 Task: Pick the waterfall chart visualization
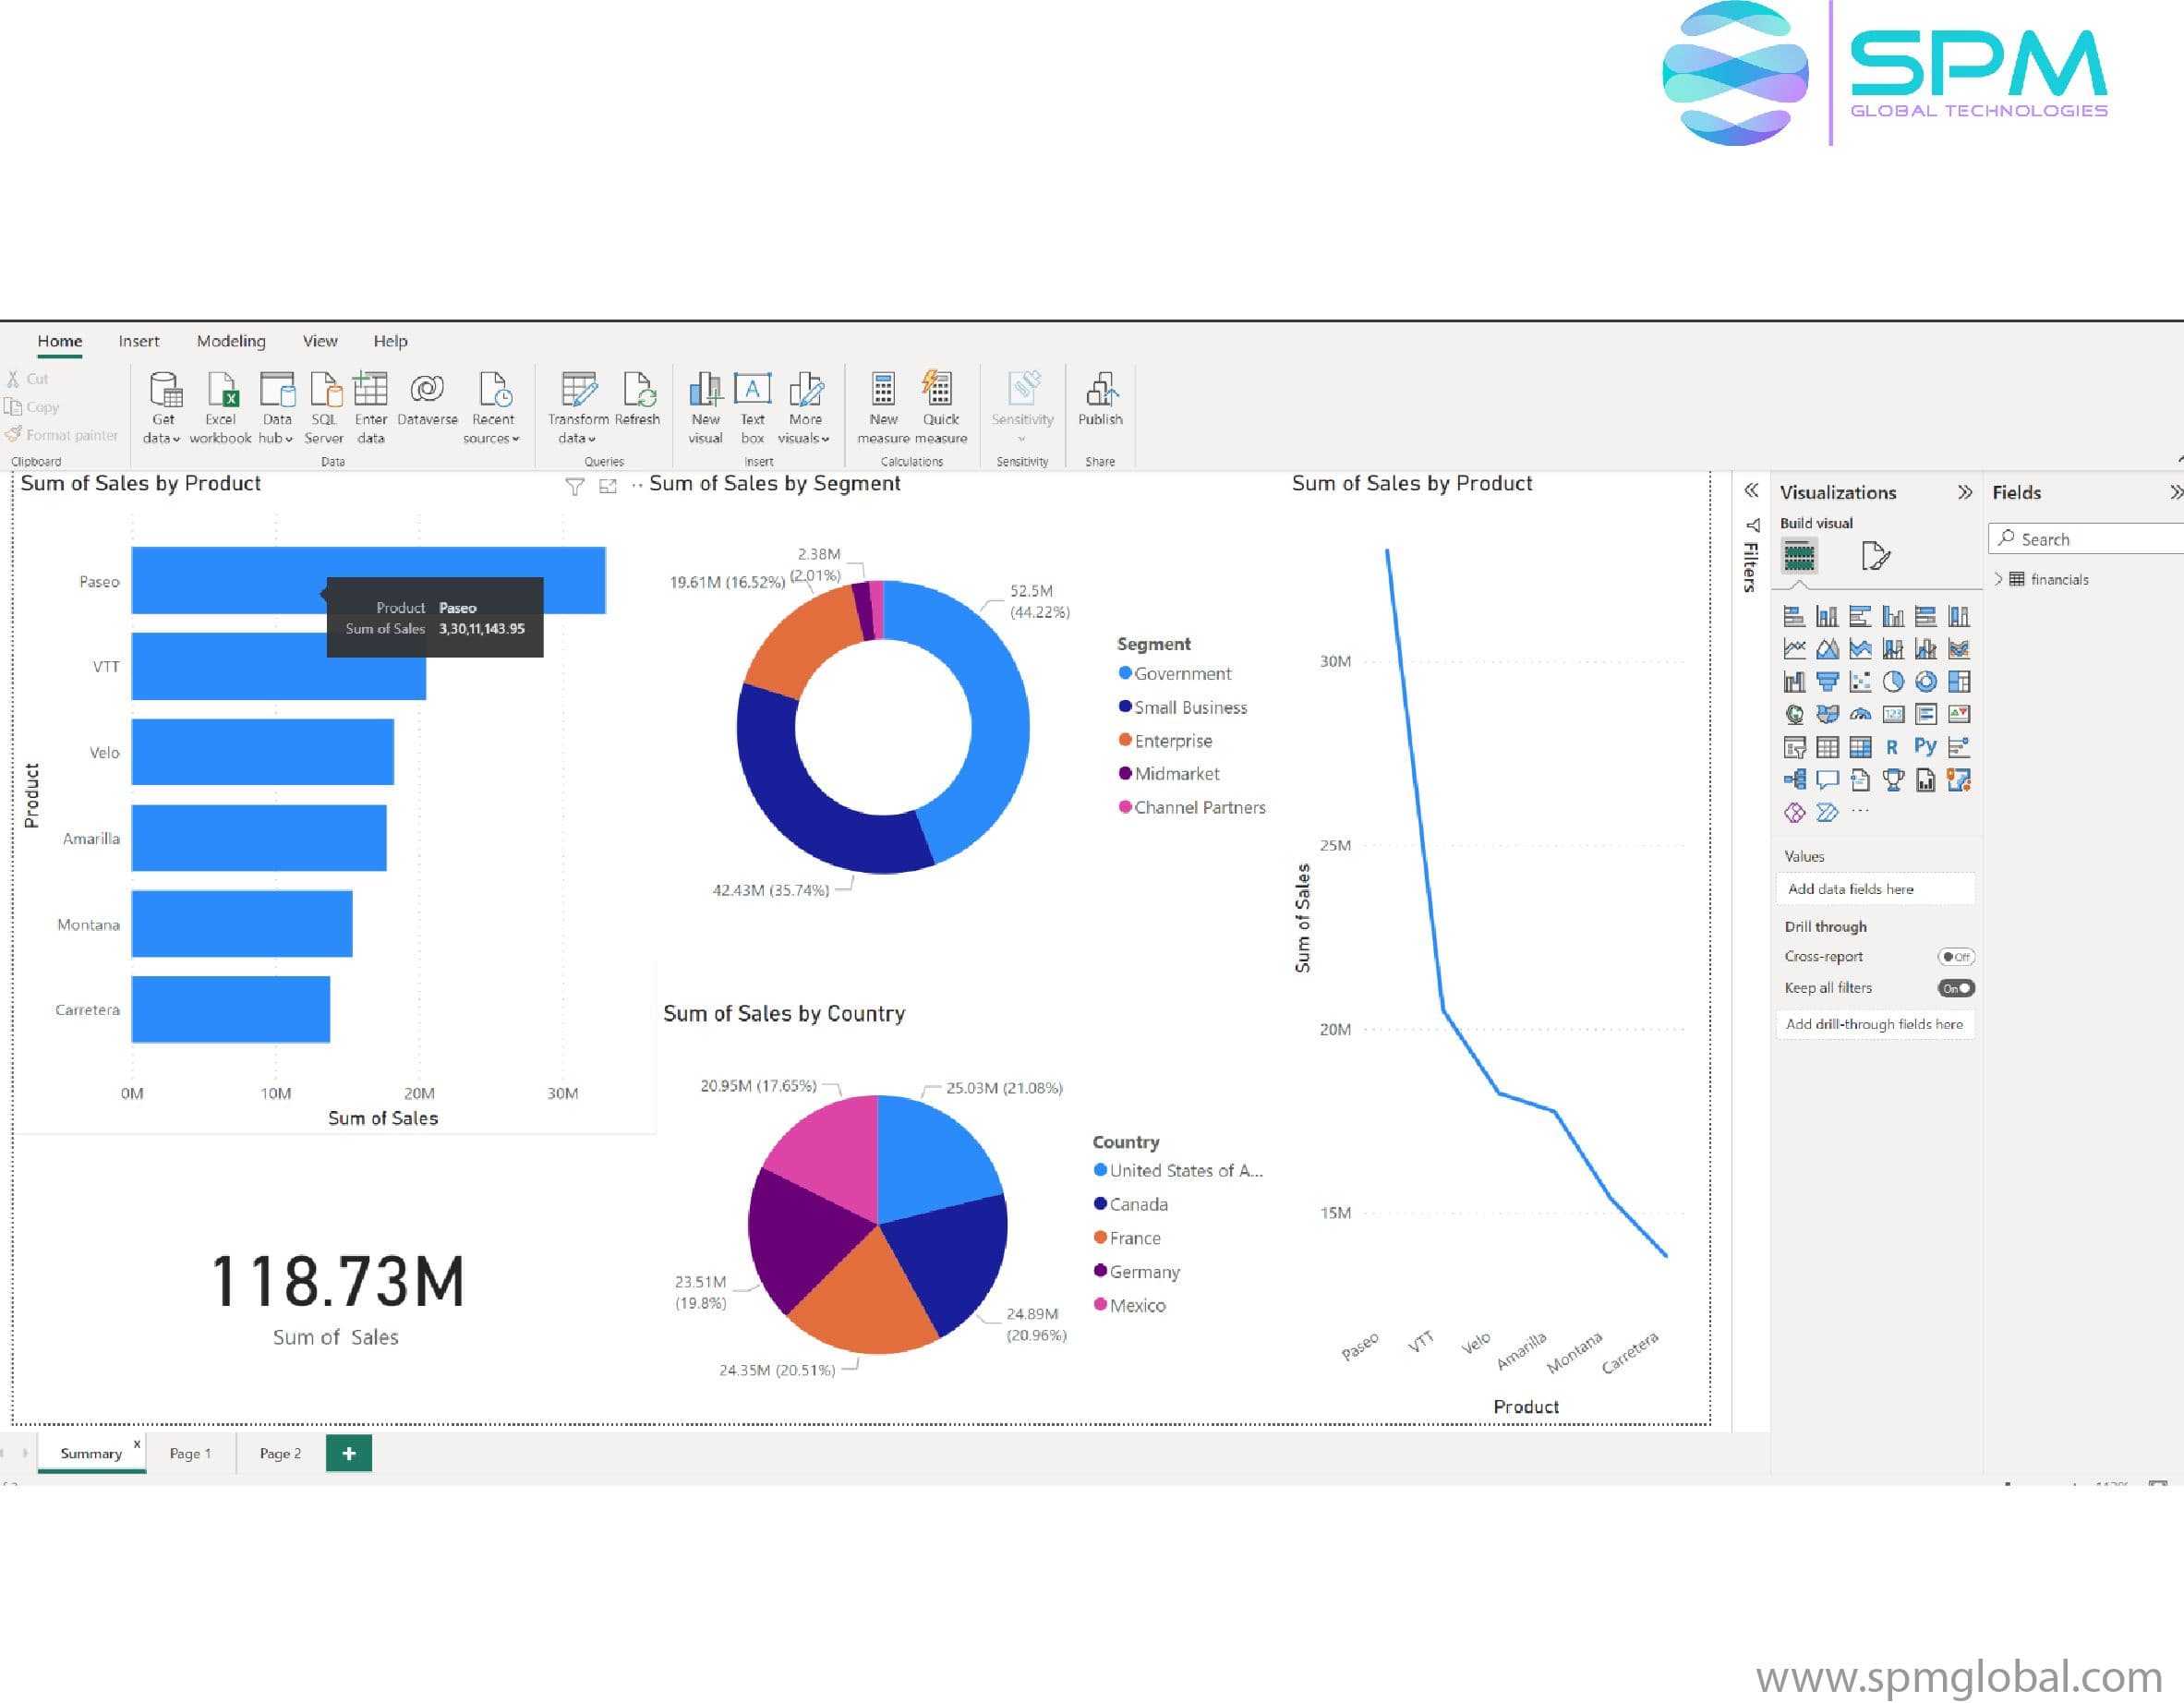pyautogui.click(x=1794, y=682)
